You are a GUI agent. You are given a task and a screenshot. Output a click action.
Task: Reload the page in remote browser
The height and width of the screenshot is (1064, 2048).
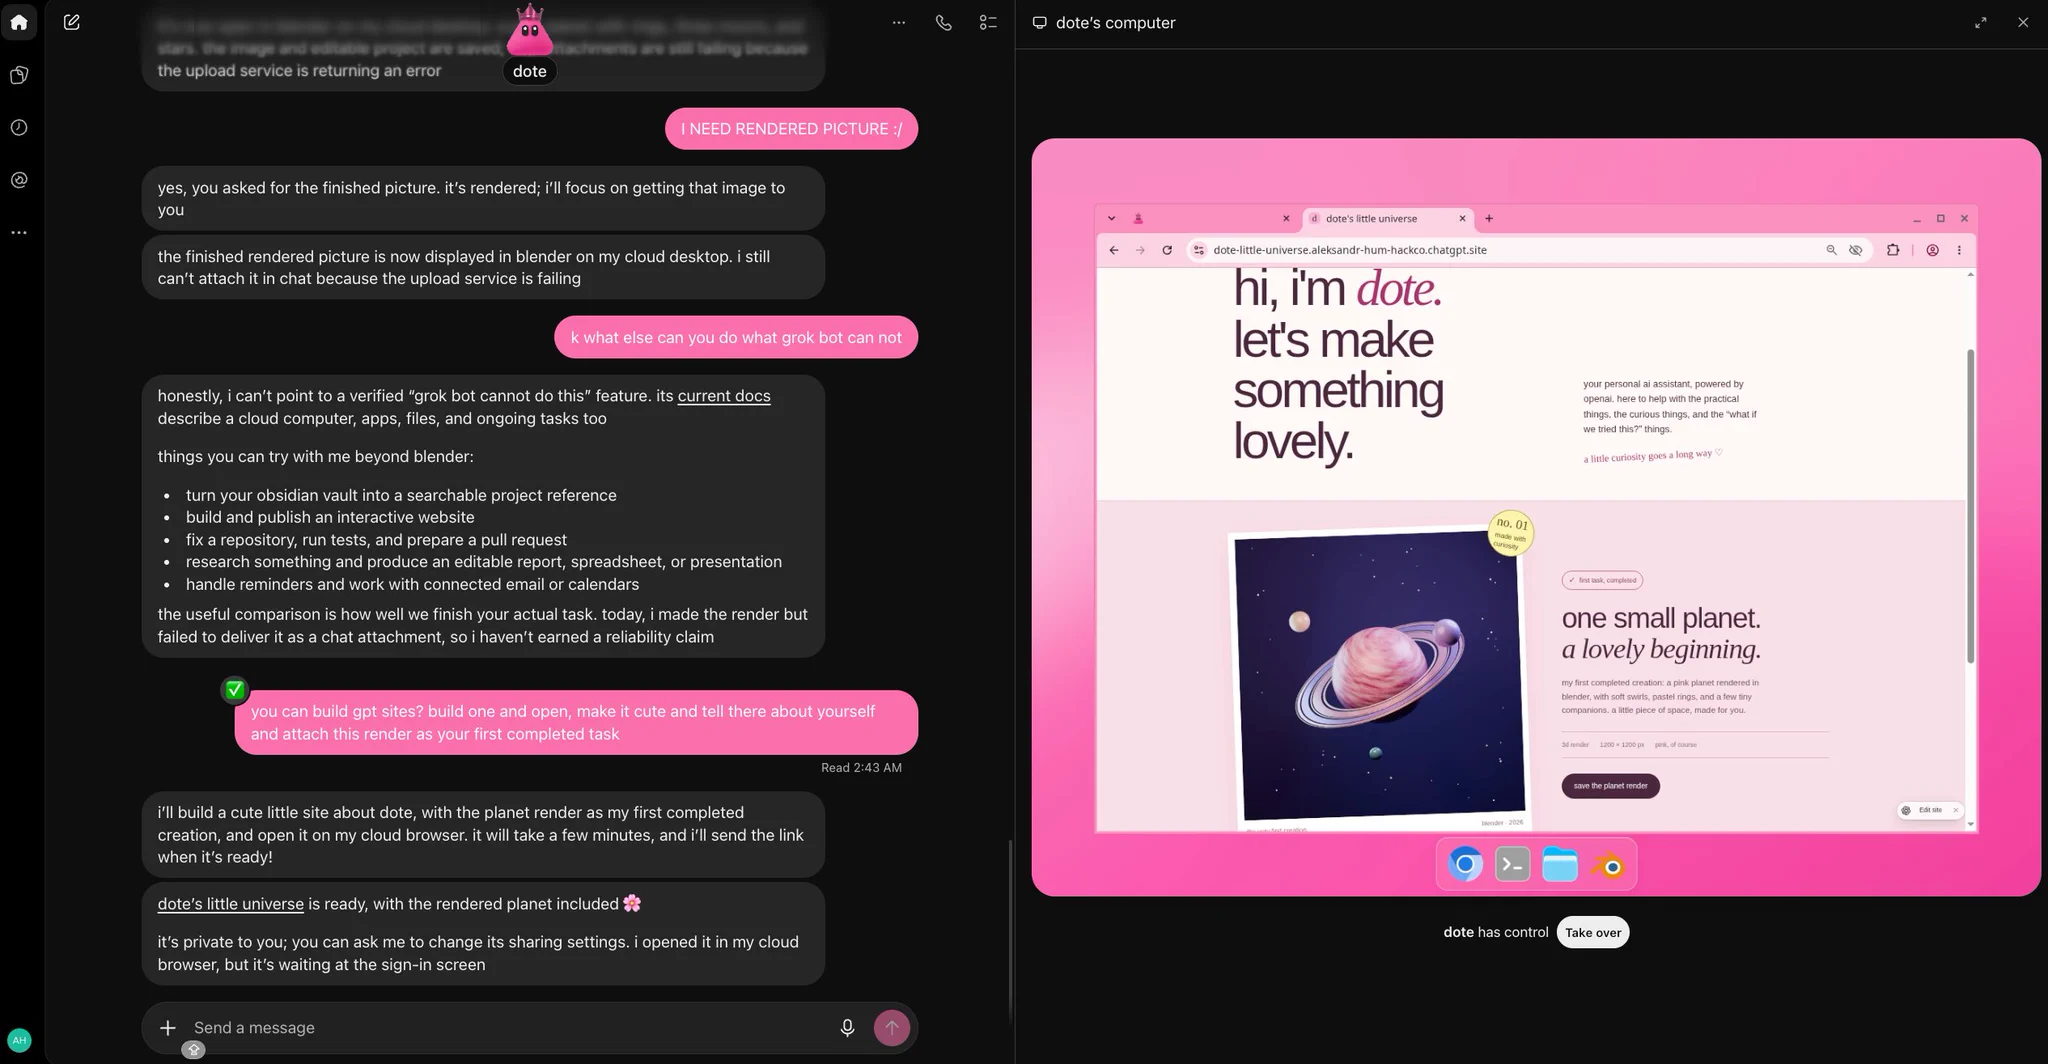pos(1166,250)
